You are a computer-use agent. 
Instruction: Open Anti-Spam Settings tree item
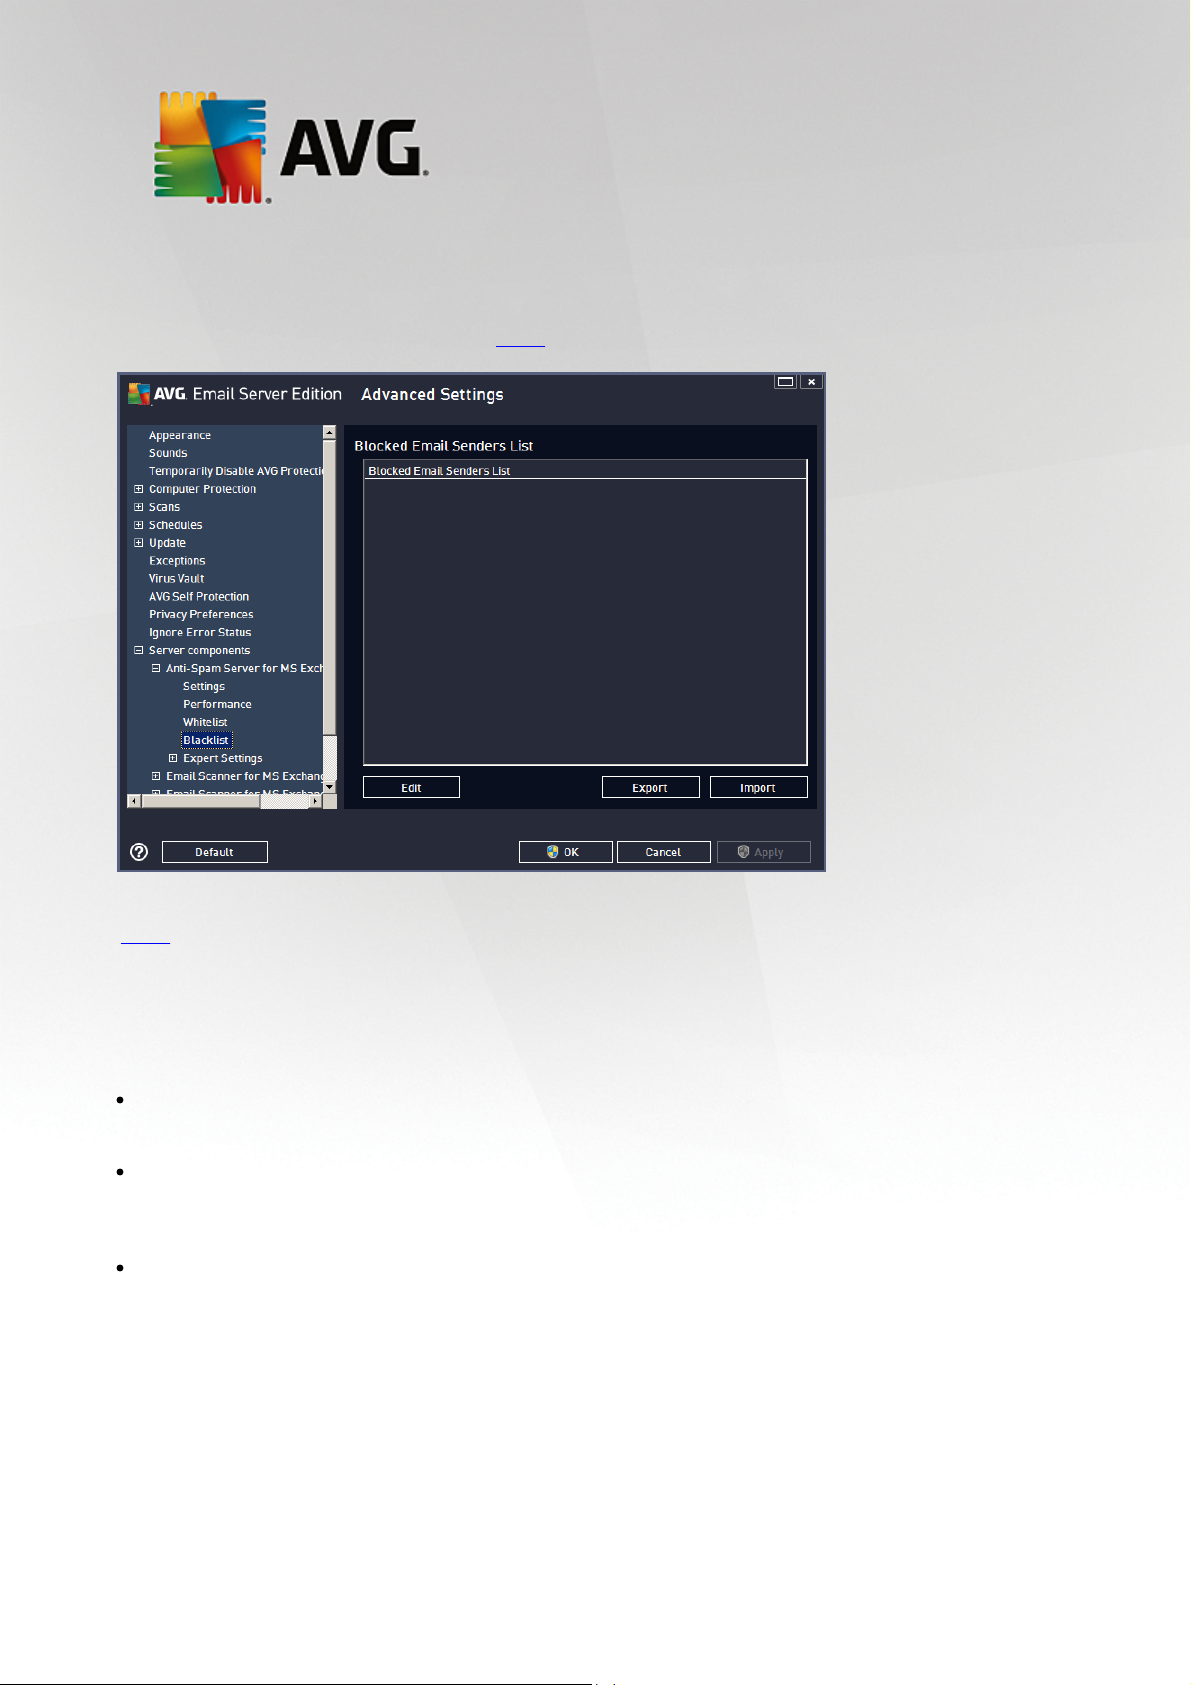[x=204, y=687]
